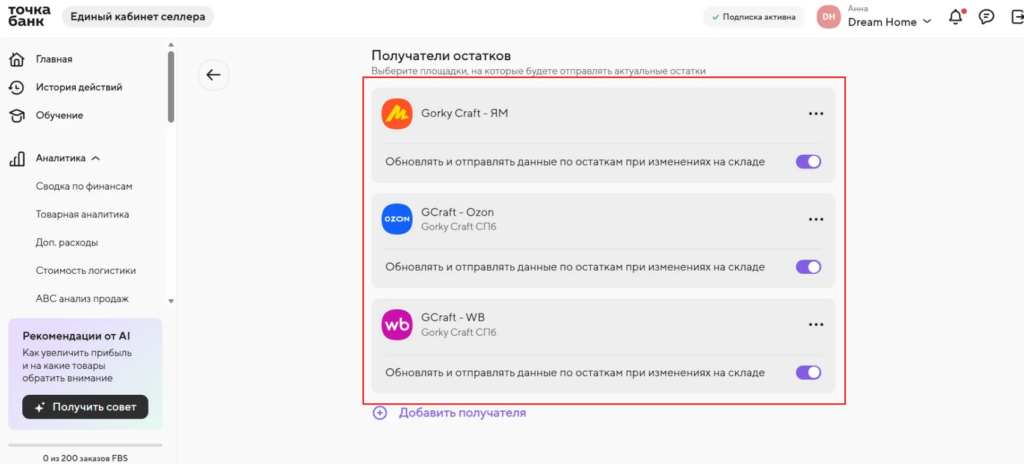Open Стоимость логистики
Image resolution: width=1024 pixels, height=464 pixels.
[x=86, y=271]
